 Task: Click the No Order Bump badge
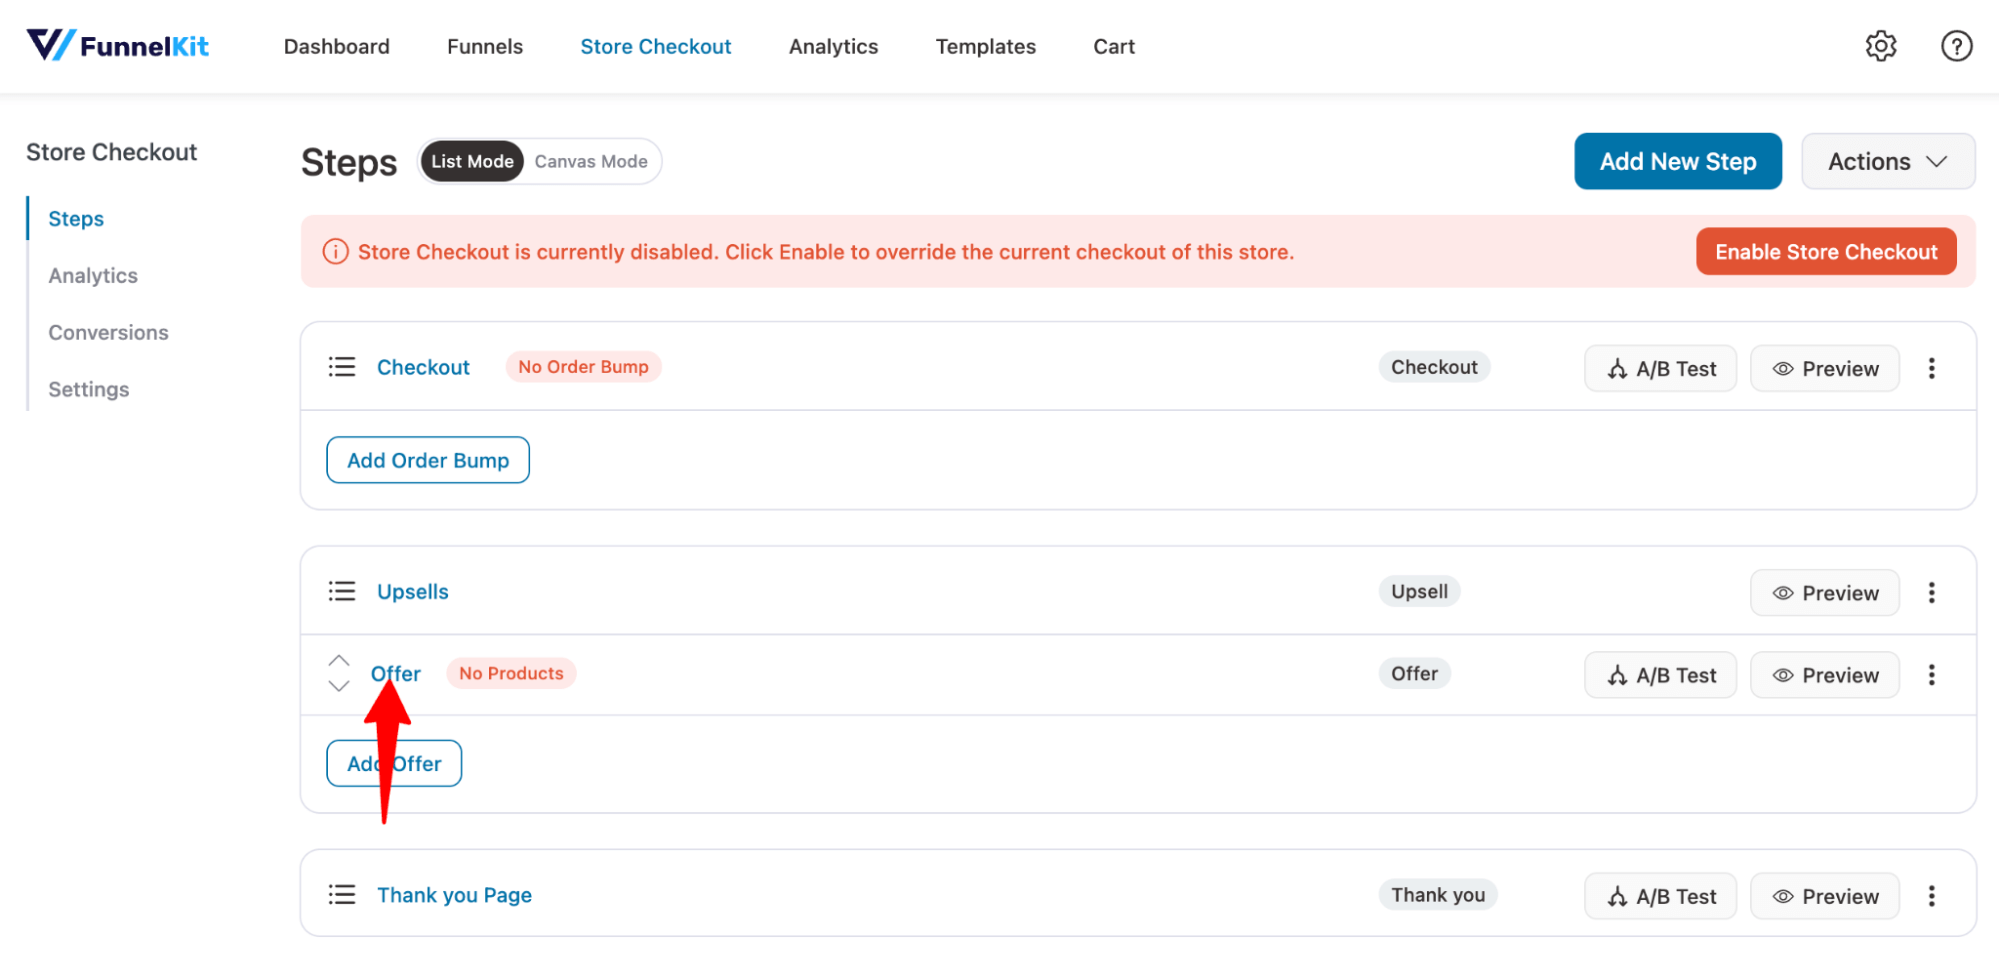(583, 366)
